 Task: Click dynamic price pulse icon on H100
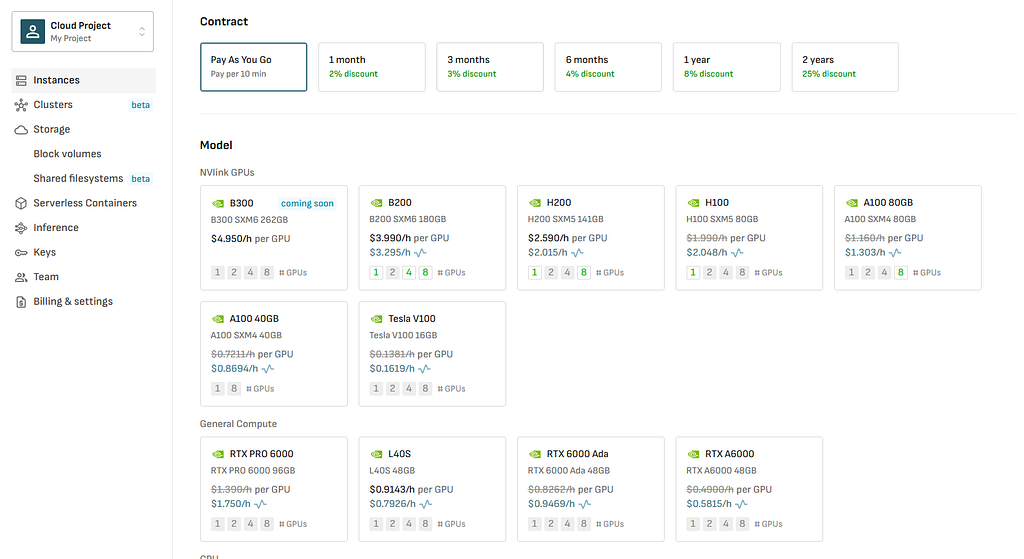(737, 253)
